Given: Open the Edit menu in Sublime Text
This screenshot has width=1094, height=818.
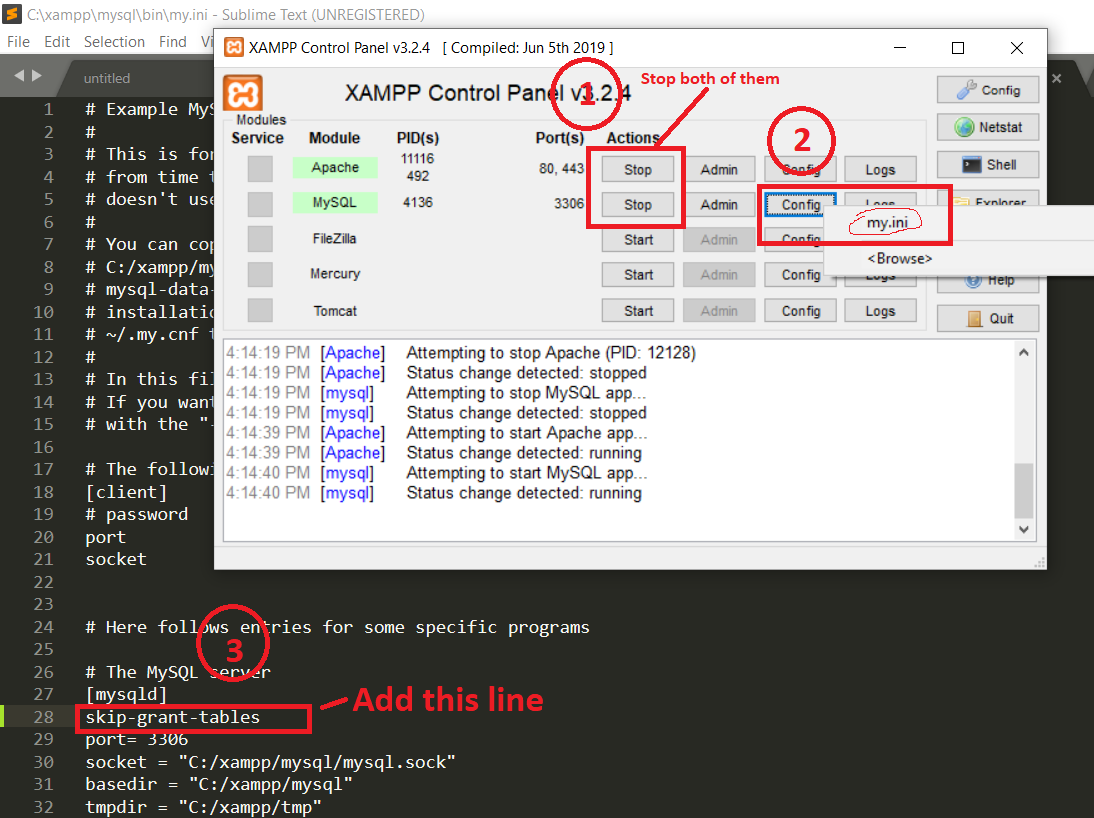Looking at the screenshot, I should pyautogui.click(x=57, y=42).
